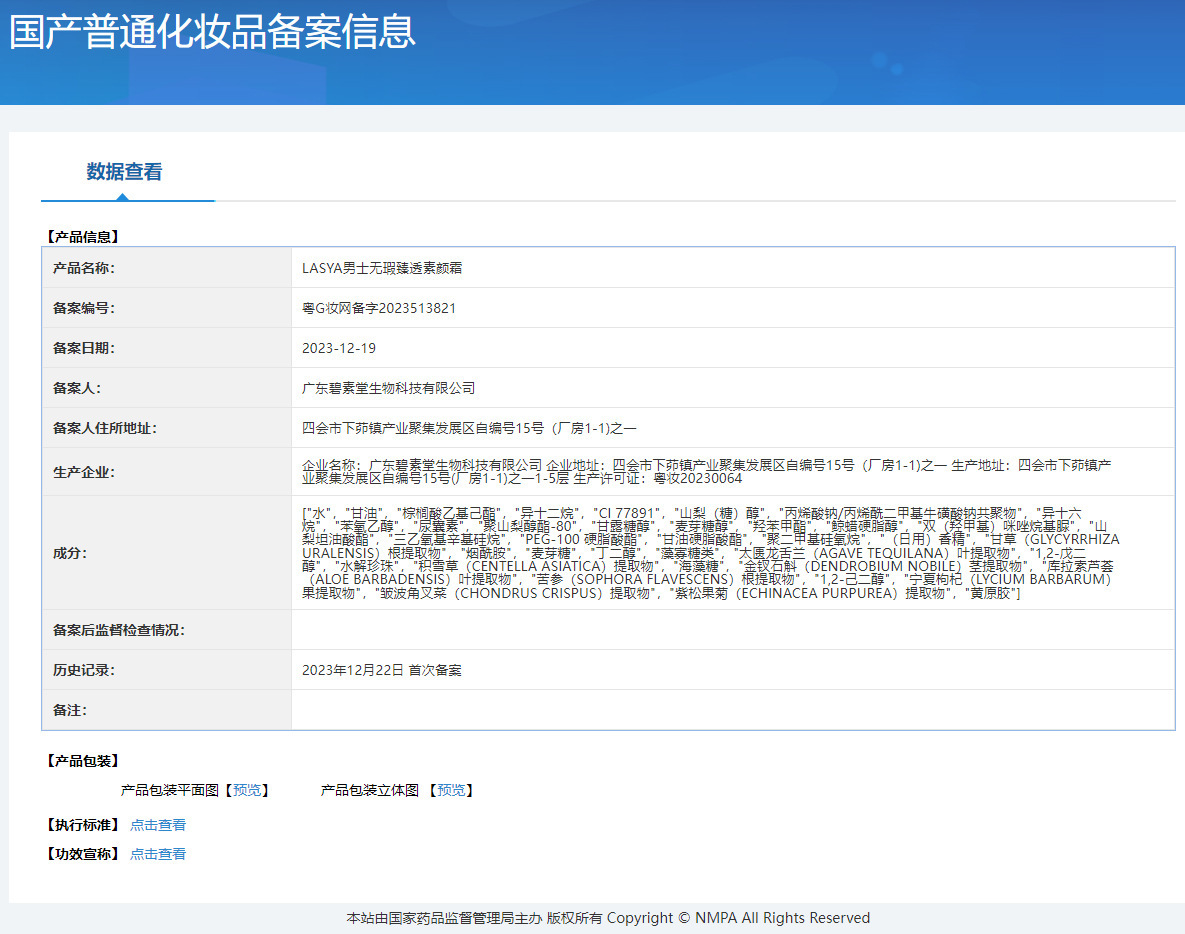Click 点击查看 next to 执行标准
This screenshot has height=934, width=1185.
(x=158, y=825)
